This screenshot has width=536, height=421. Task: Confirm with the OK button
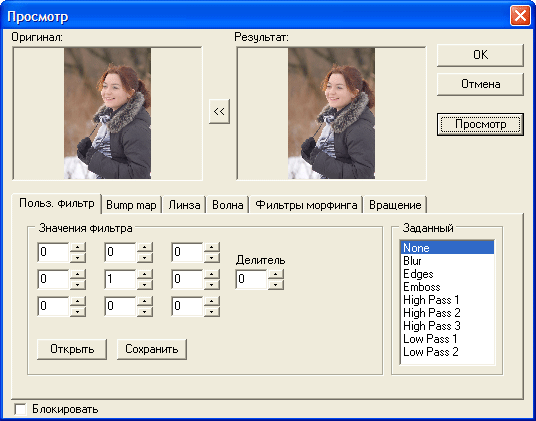tap(480, 55)
